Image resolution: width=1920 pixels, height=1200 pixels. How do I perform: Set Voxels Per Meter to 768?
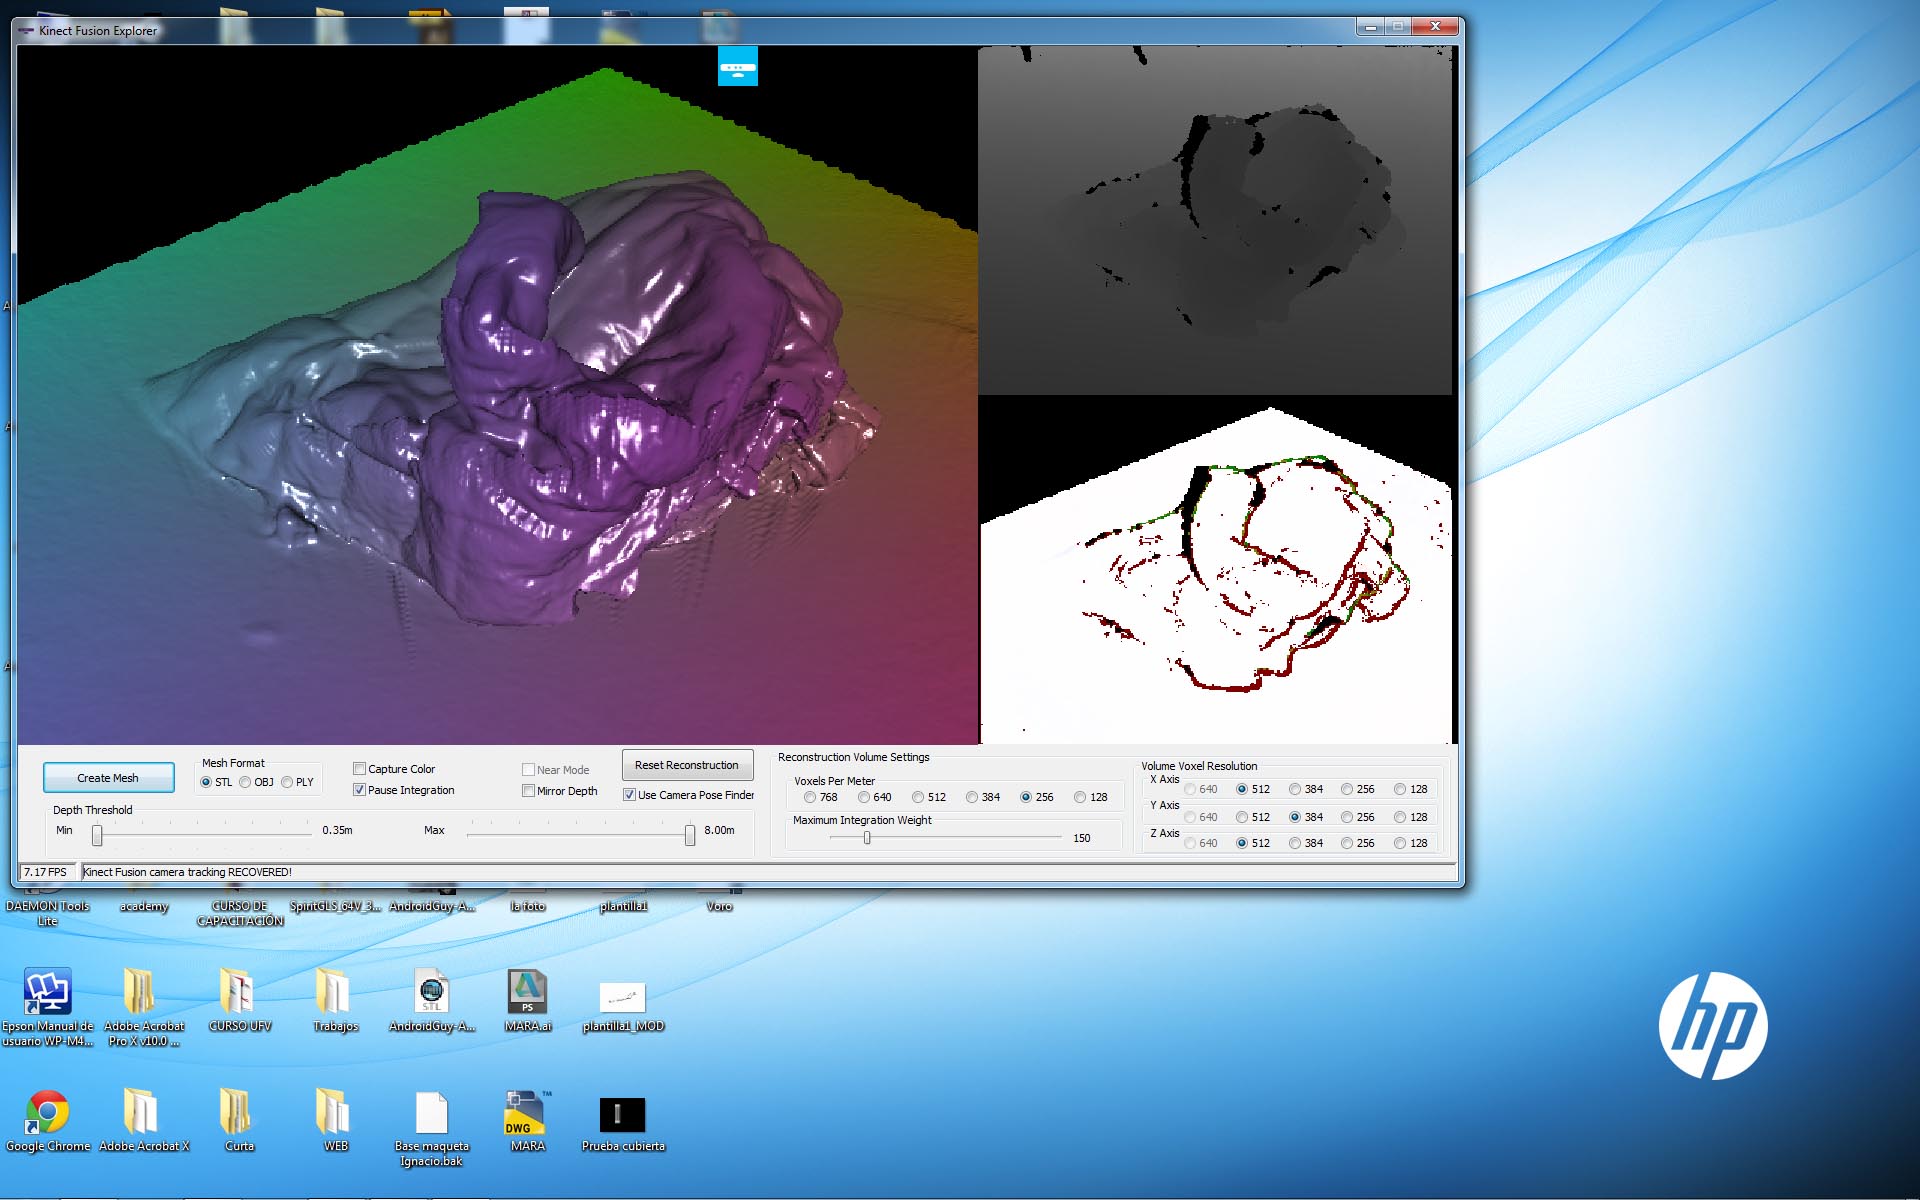click(810, 797)
